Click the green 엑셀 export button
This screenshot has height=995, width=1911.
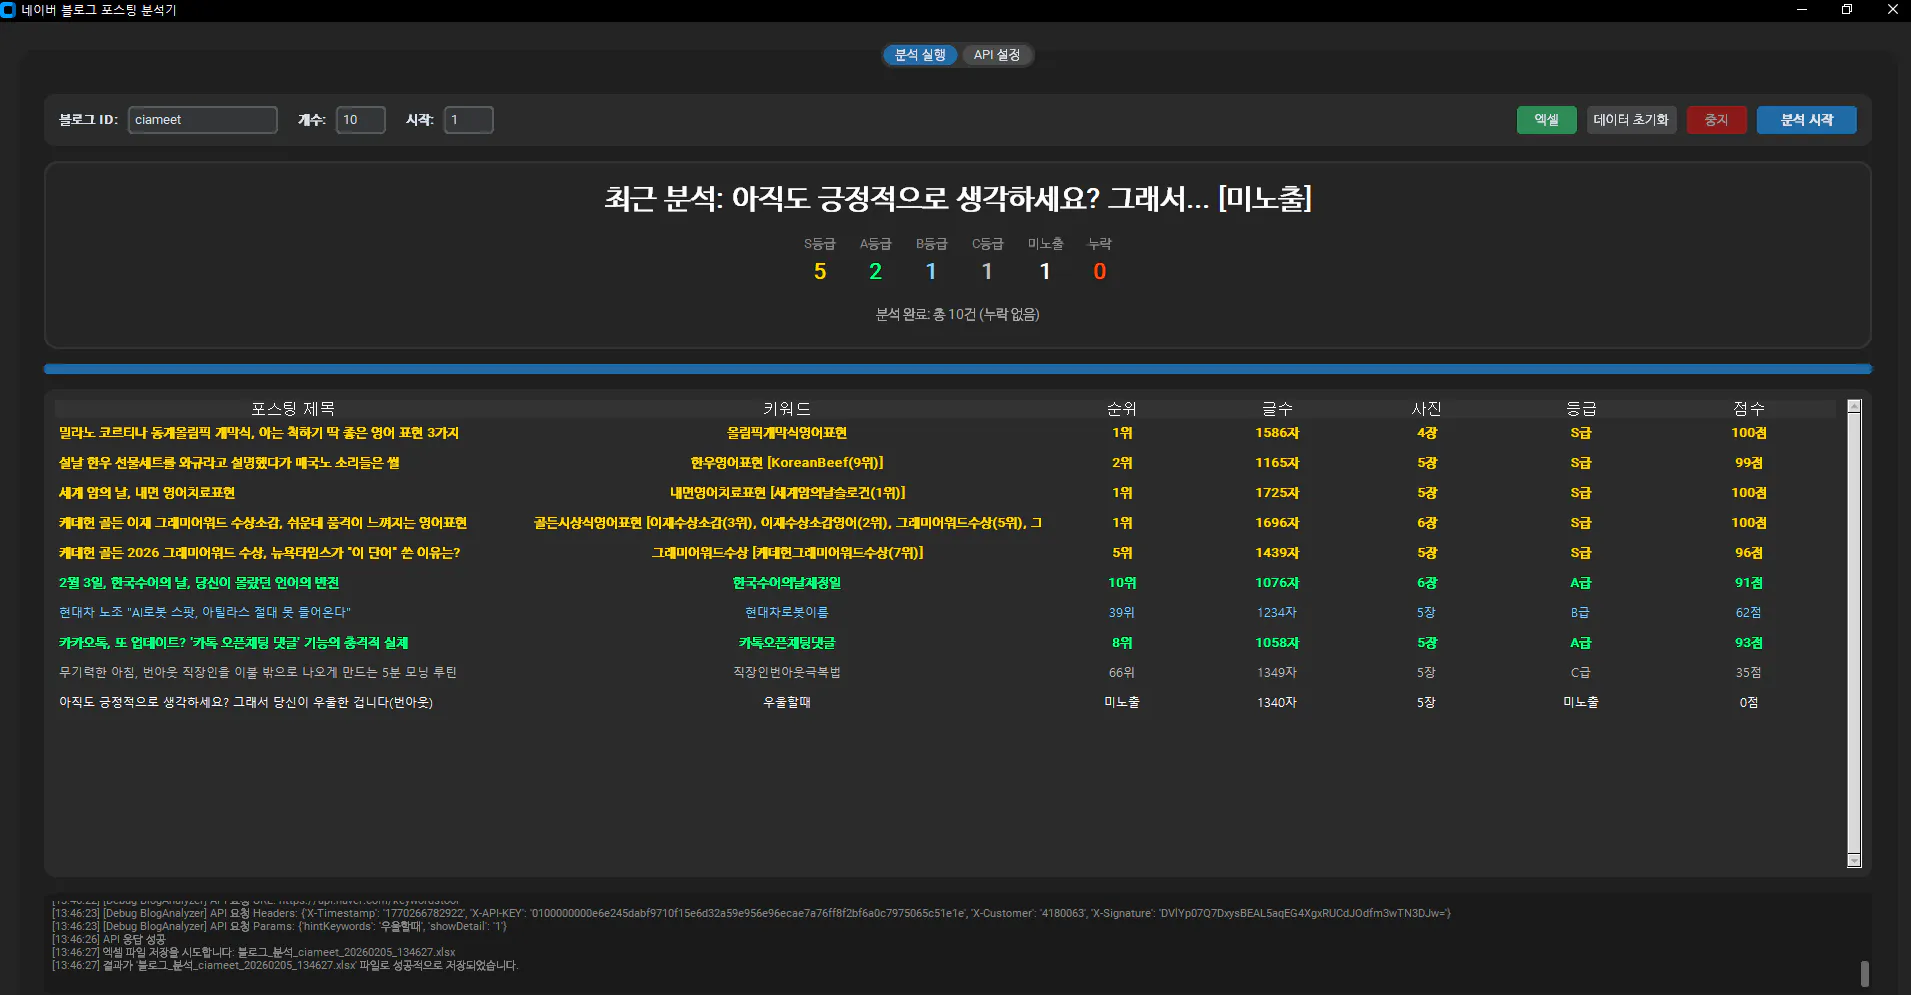click(1545, 119)
